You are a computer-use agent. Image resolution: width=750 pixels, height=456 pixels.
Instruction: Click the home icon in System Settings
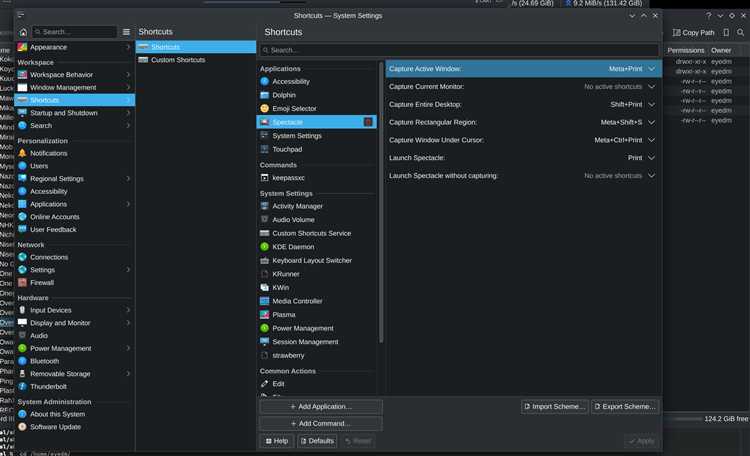(23, 32)
